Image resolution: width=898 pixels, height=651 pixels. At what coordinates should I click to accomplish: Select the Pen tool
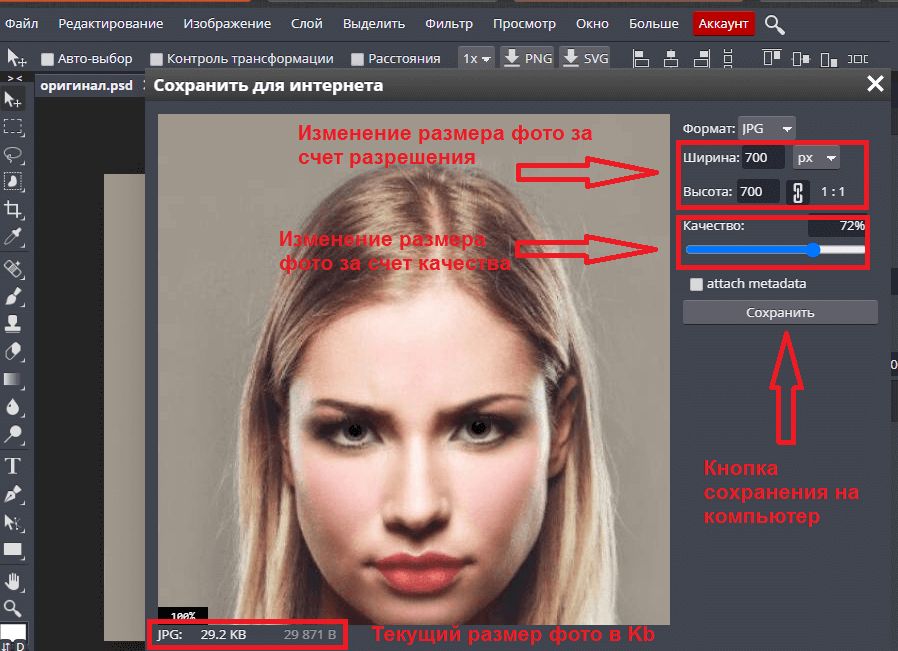(x=13, y=494)
